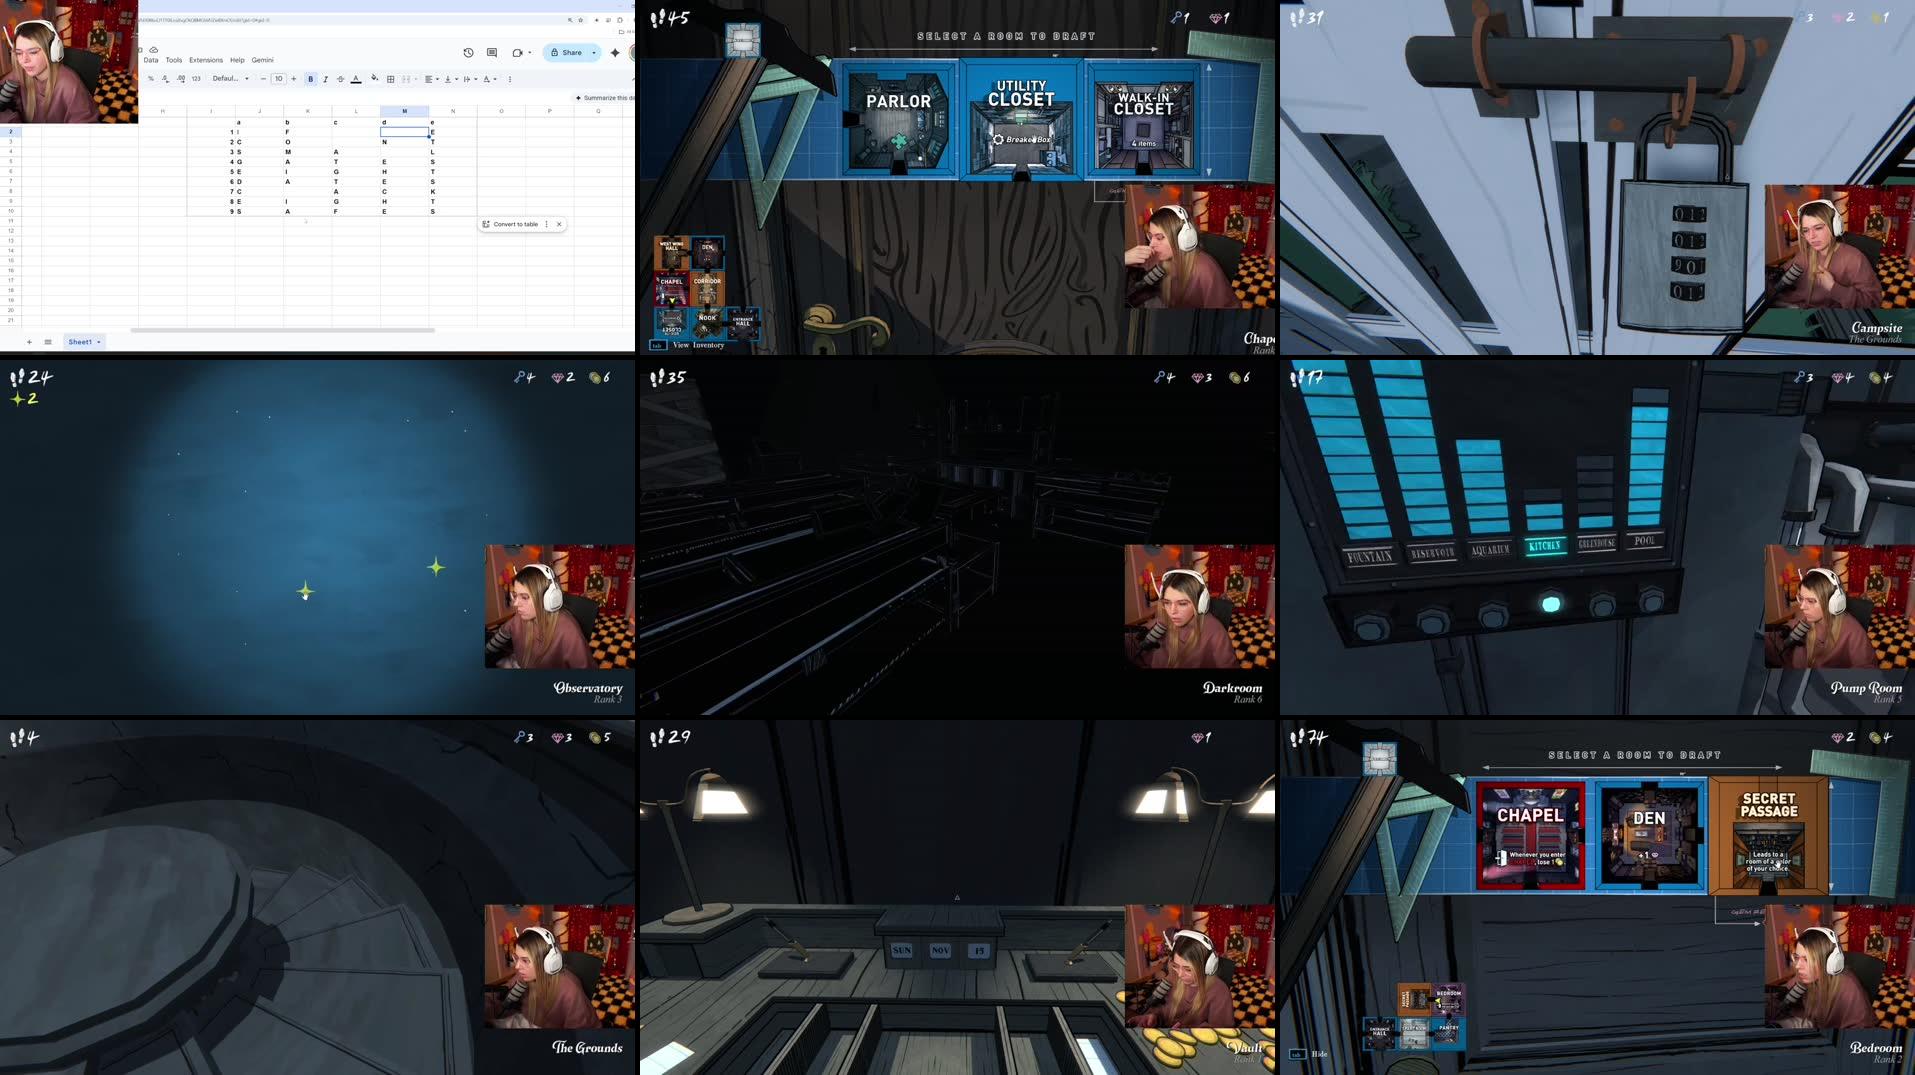
Task: Open the borders icon in Sheets toolbar
Action: coord(391,78)
